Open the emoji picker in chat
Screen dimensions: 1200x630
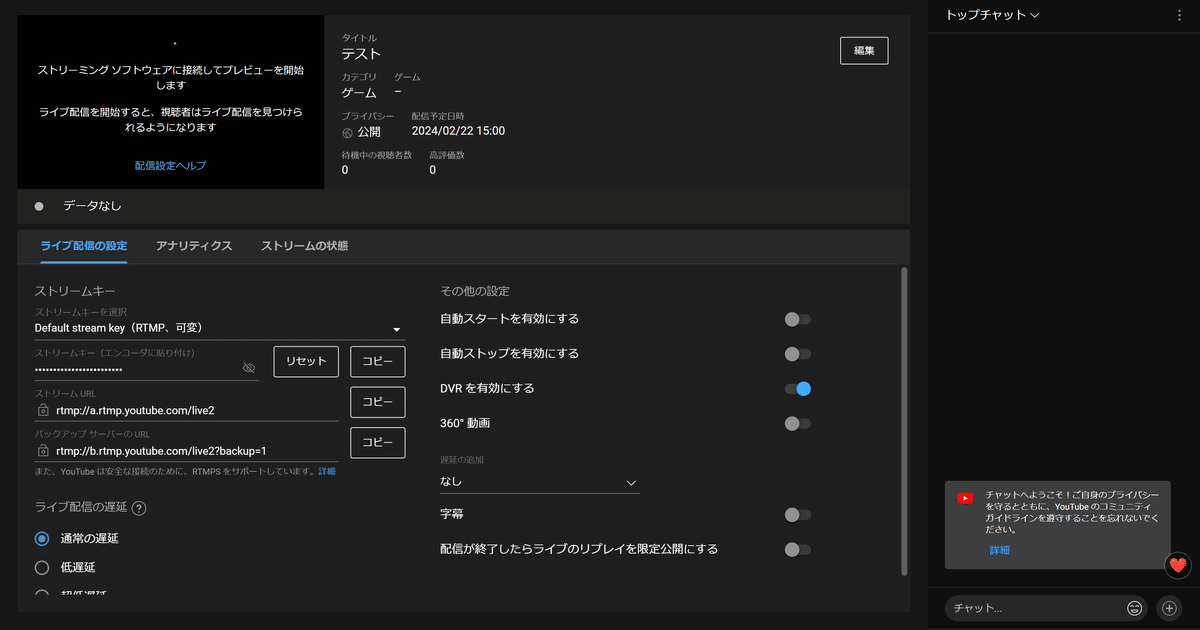1134,608
